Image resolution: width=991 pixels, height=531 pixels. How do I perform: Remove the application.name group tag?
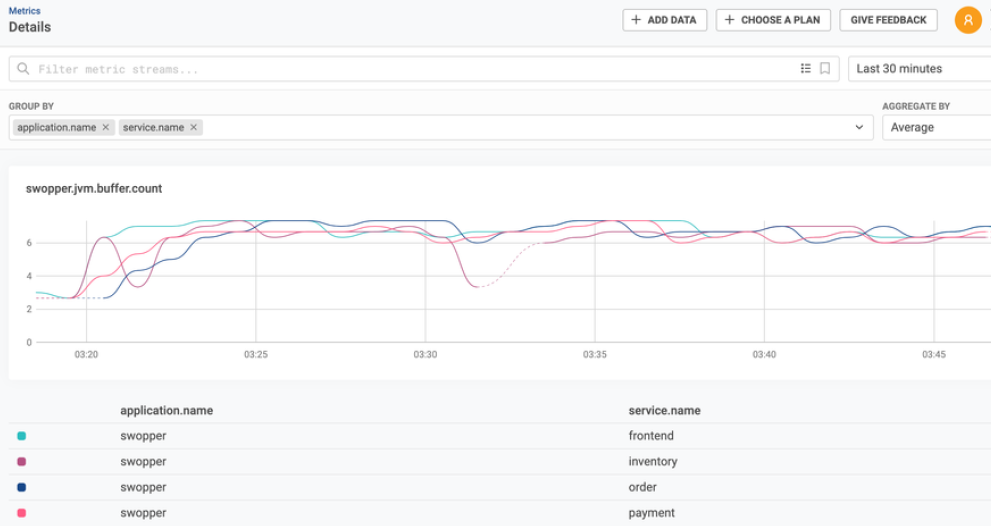tap(106, 128)
